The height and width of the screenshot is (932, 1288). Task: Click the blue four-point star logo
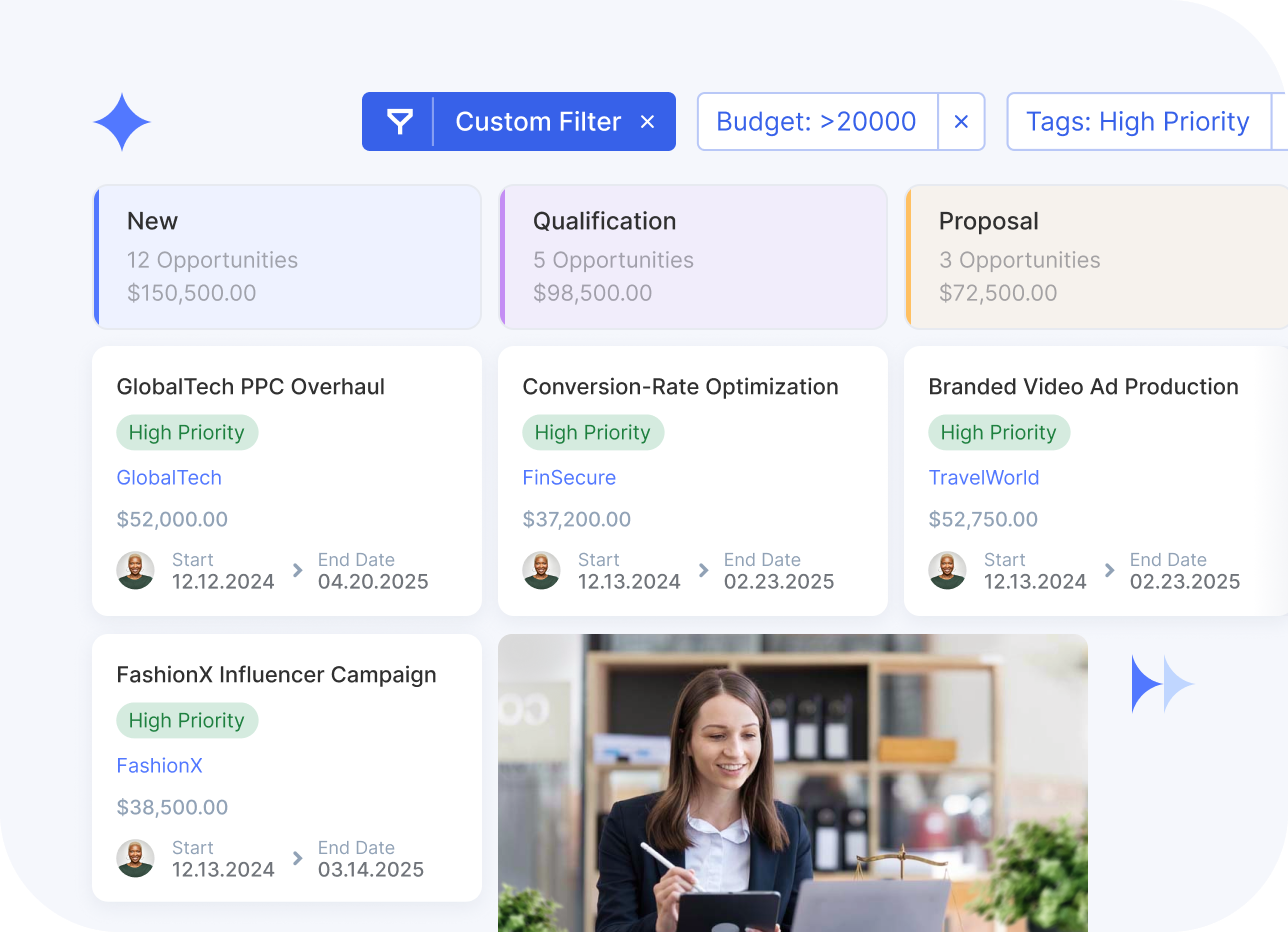(x=122, y=122)
